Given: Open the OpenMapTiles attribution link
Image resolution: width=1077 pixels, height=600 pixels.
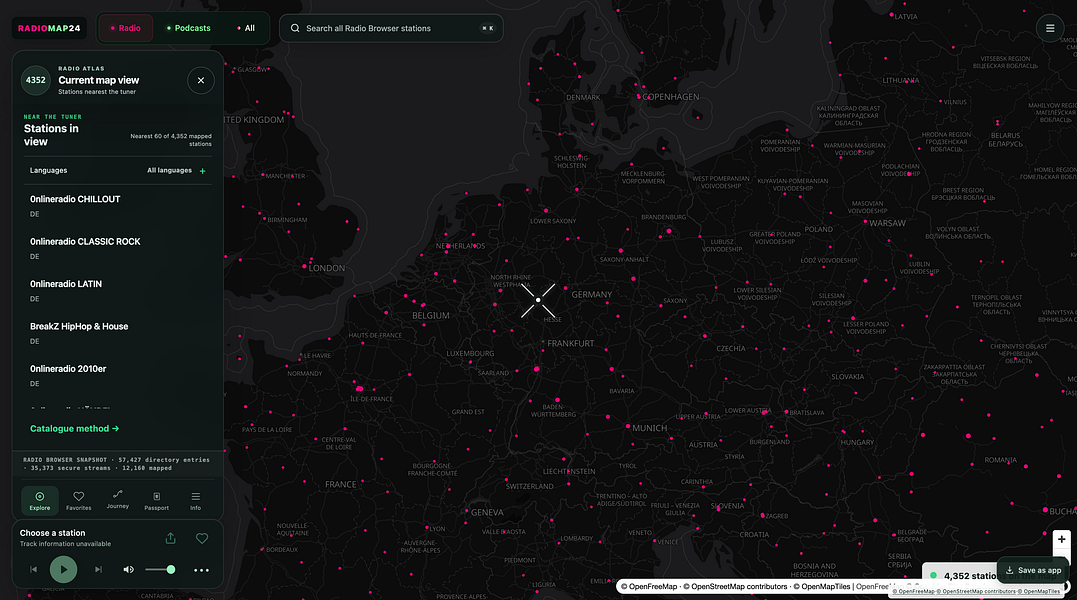Looking at the screenshot, I should point(821,586).
